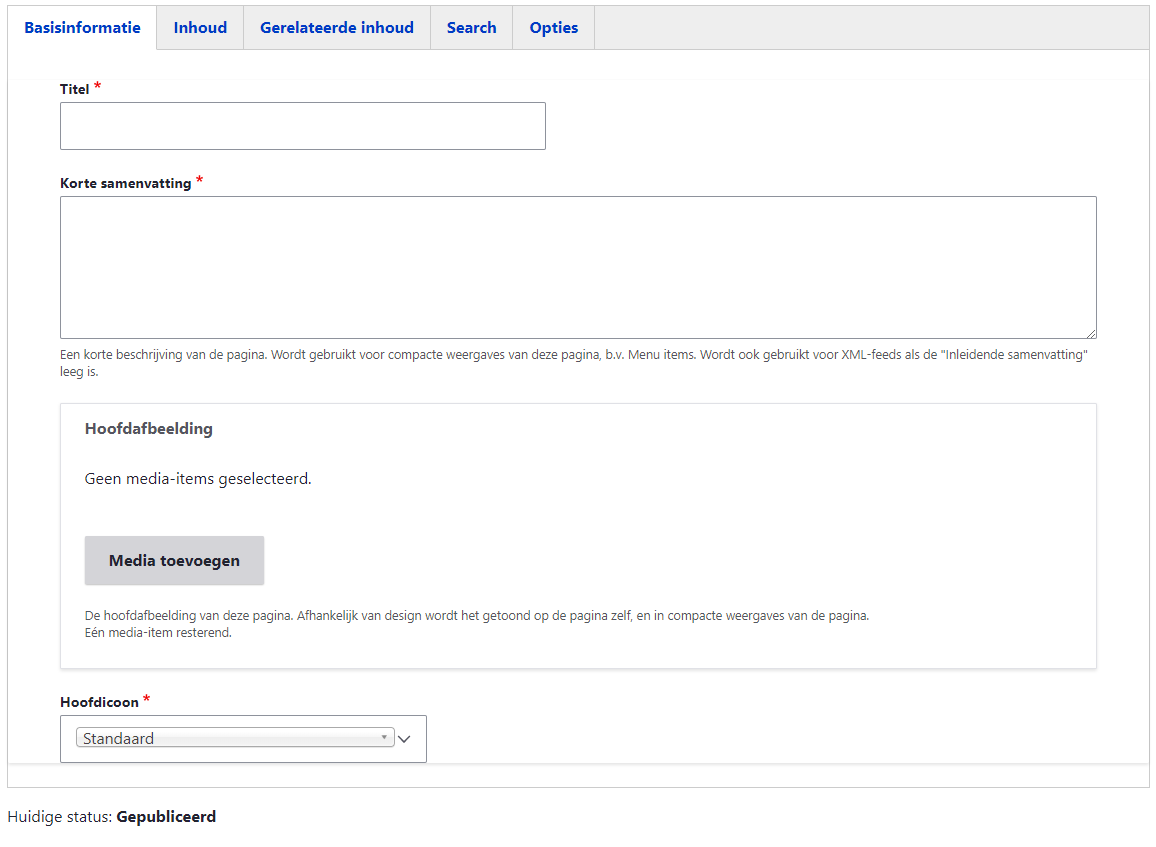Click the chevron arrow beside Standaard
The width and height of the screenshot is (1156, 847).
click(x=405, y=740)
